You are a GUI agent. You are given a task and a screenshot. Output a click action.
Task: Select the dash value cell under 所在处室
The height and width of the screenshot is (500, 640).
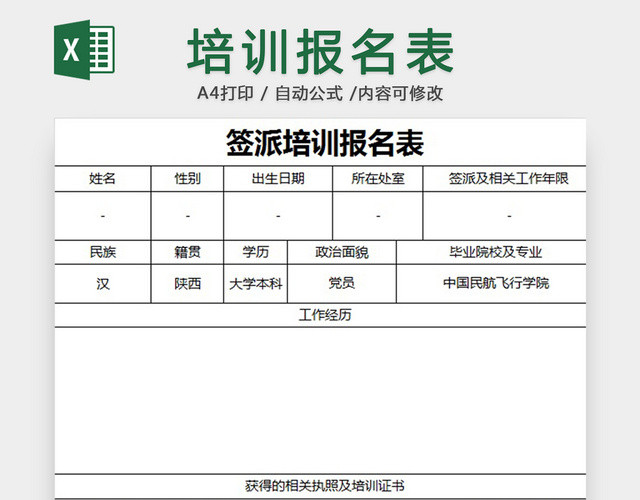[378, 216]
